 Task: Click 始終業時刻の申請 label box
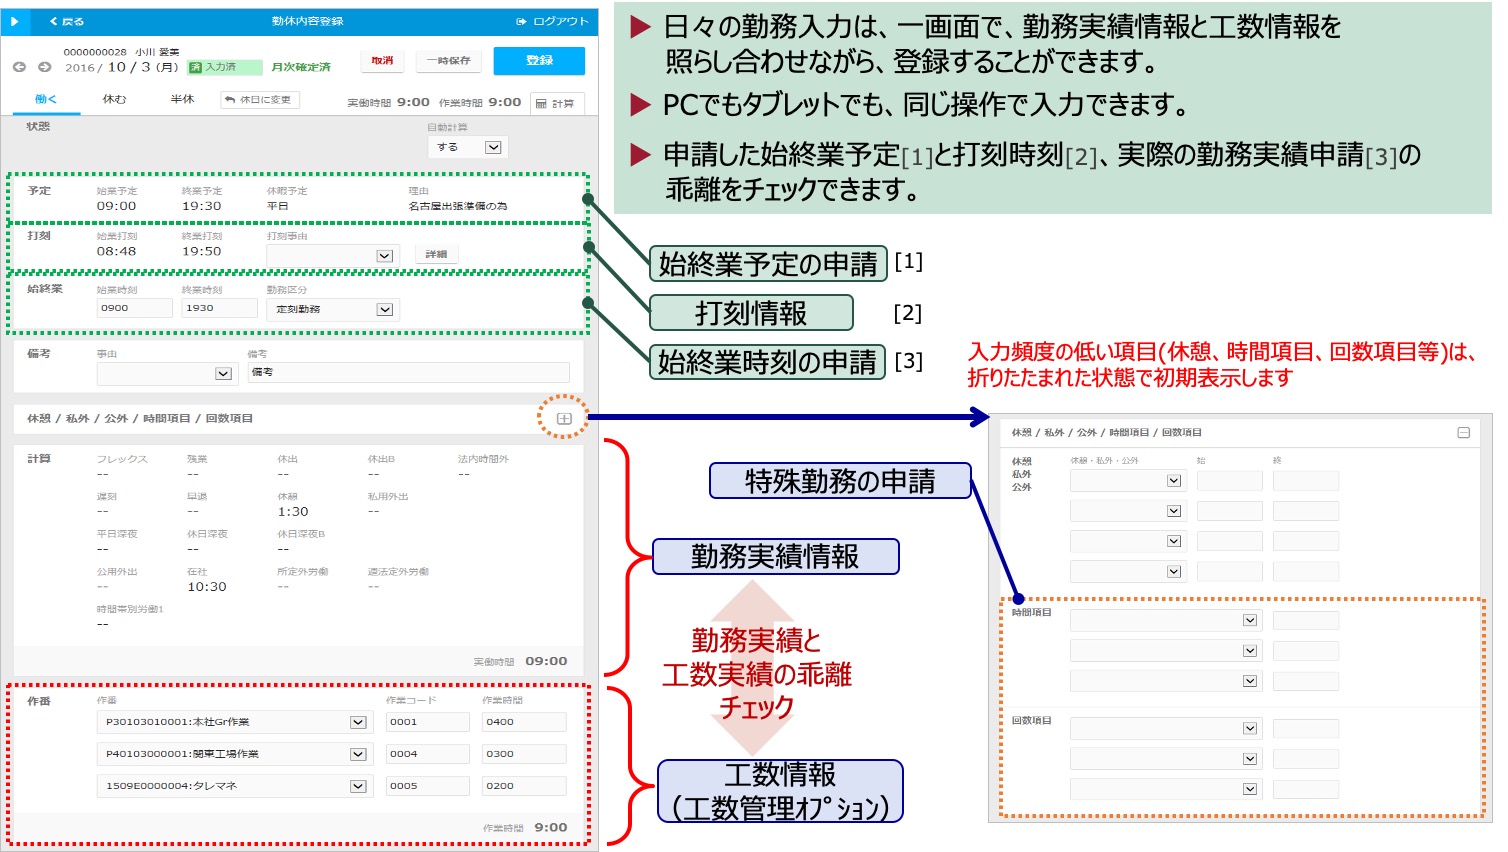[x=768, y=362]
